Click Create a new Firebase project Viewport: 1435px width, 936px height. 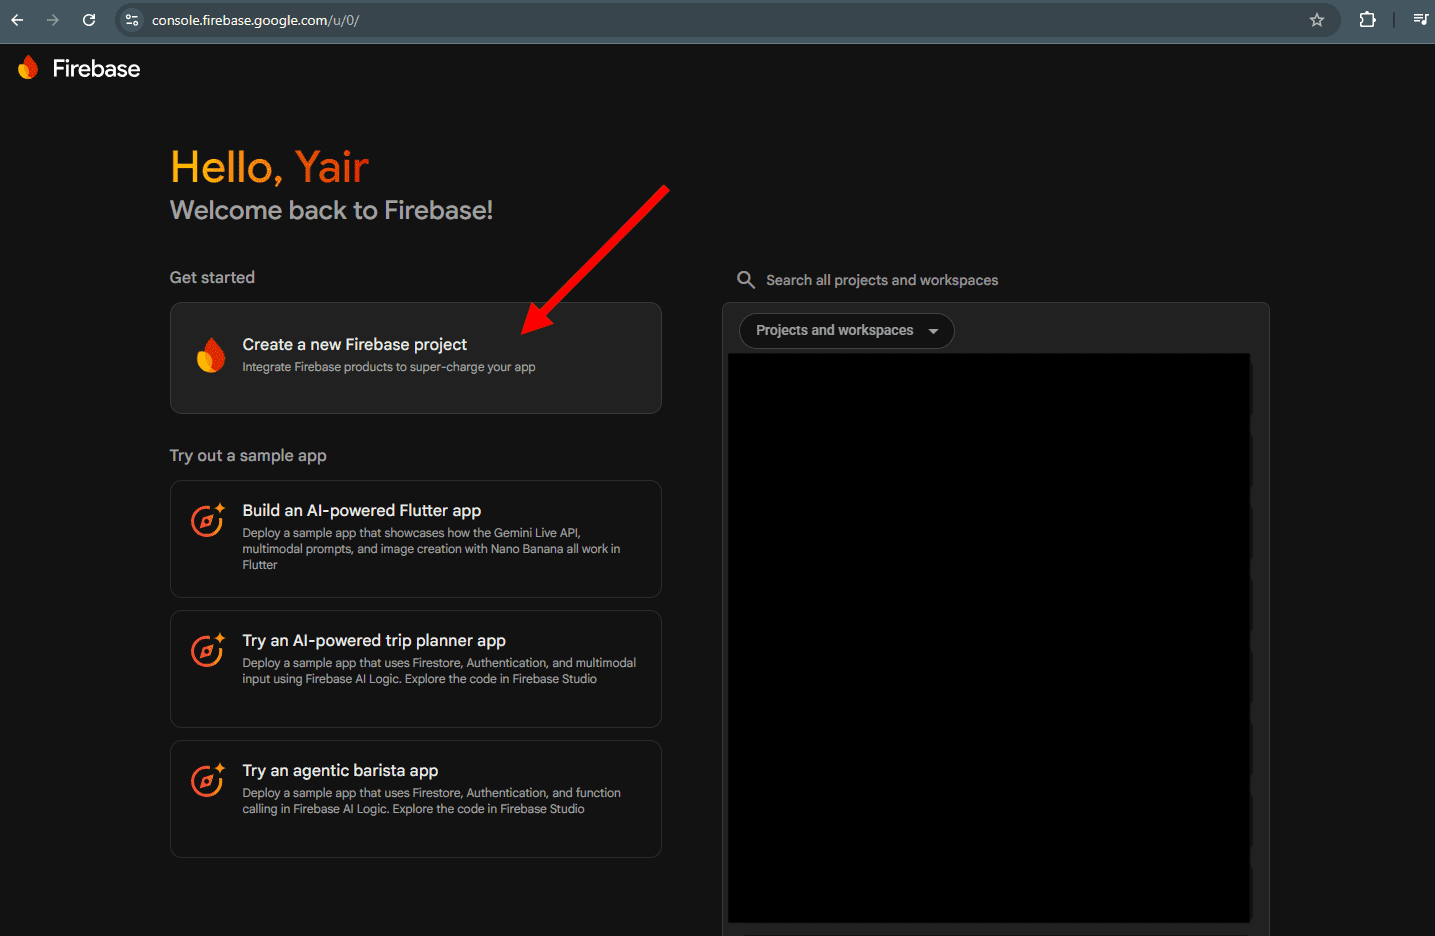[x=416, y=358]
